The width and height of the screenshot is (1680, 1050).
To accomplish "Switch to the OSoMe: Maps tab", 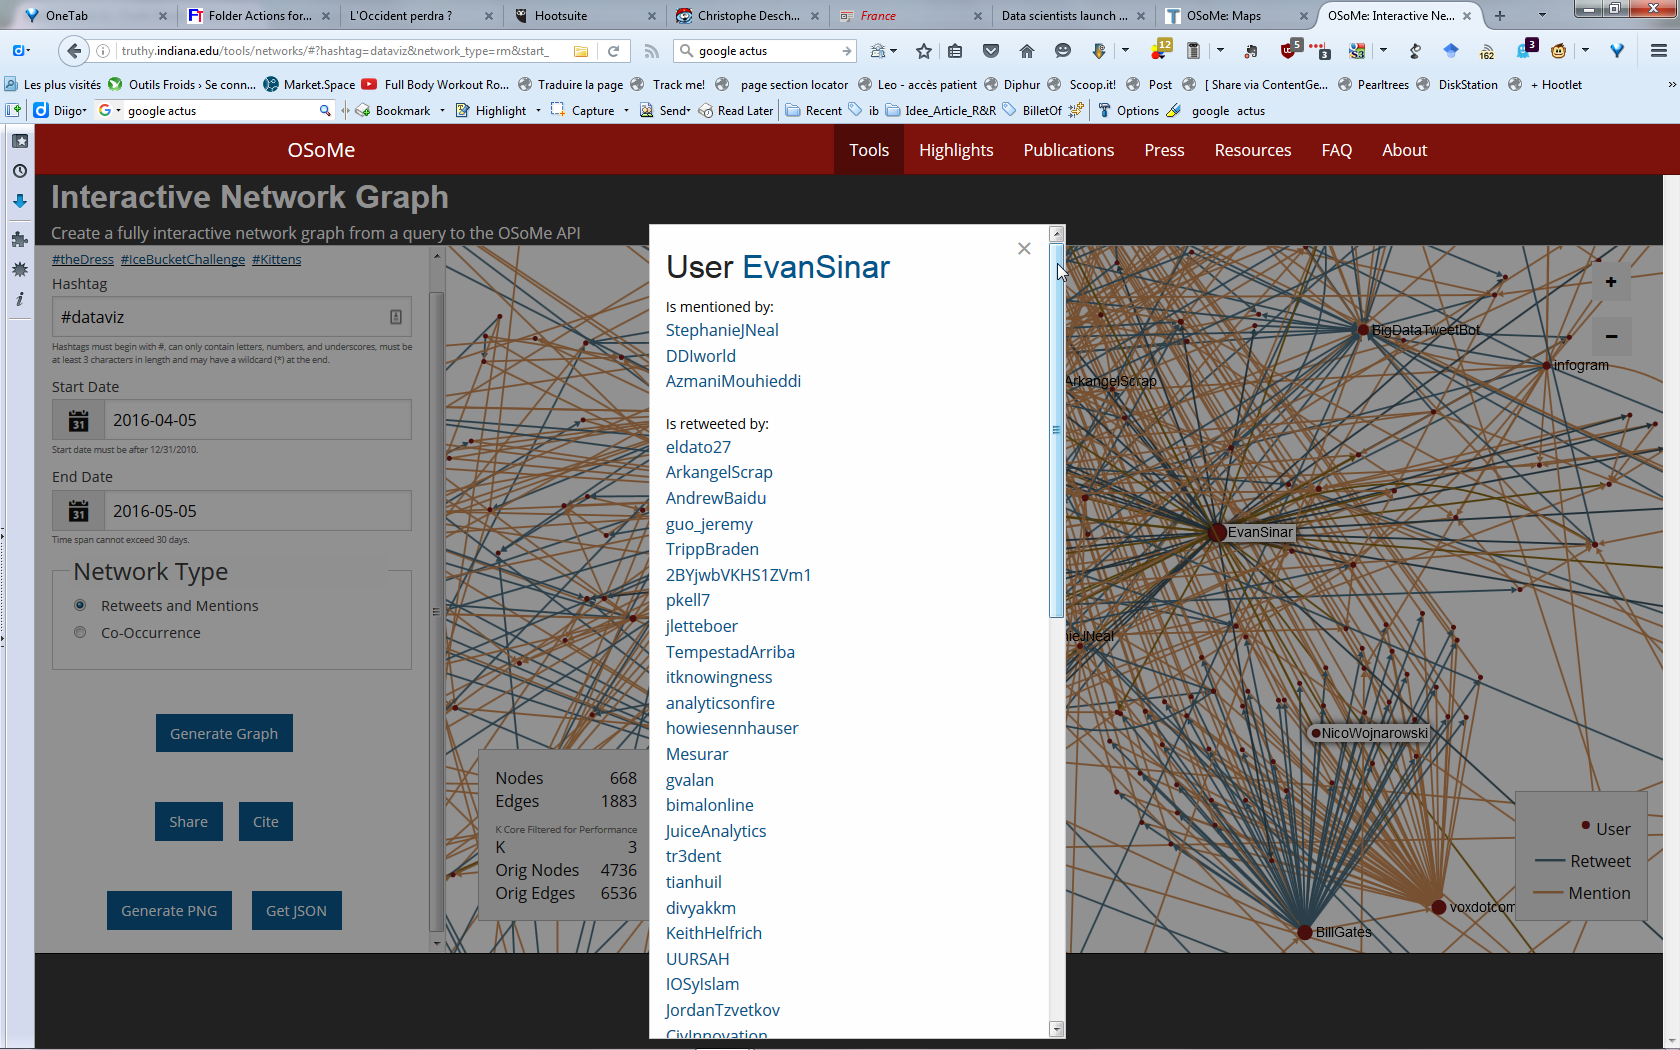I will (x=1235, y=15).
